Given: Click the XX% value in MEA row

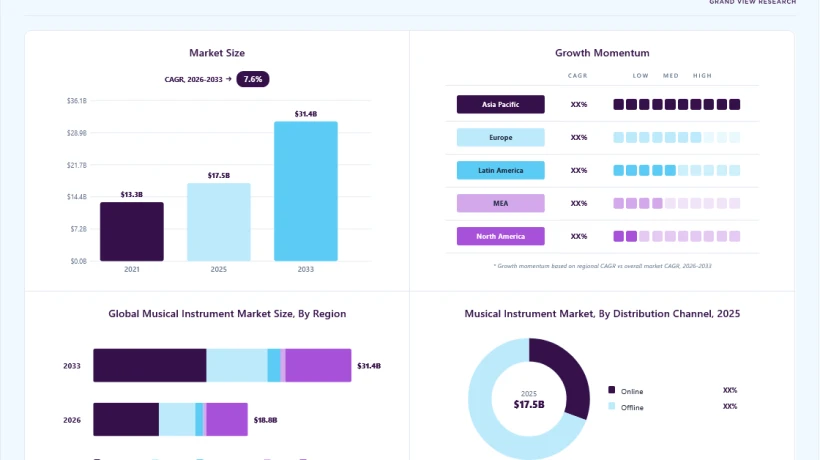Looking at the screenshot, I should pos(579,203).
